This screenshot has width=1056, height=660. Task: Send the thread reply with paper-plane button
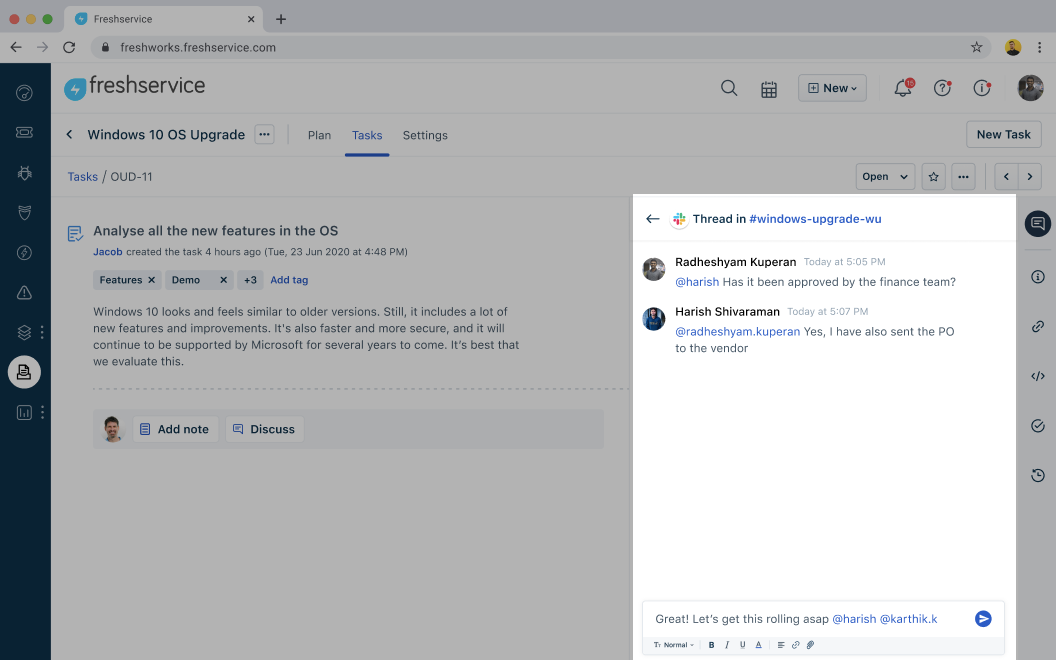[x=983, y=618]
